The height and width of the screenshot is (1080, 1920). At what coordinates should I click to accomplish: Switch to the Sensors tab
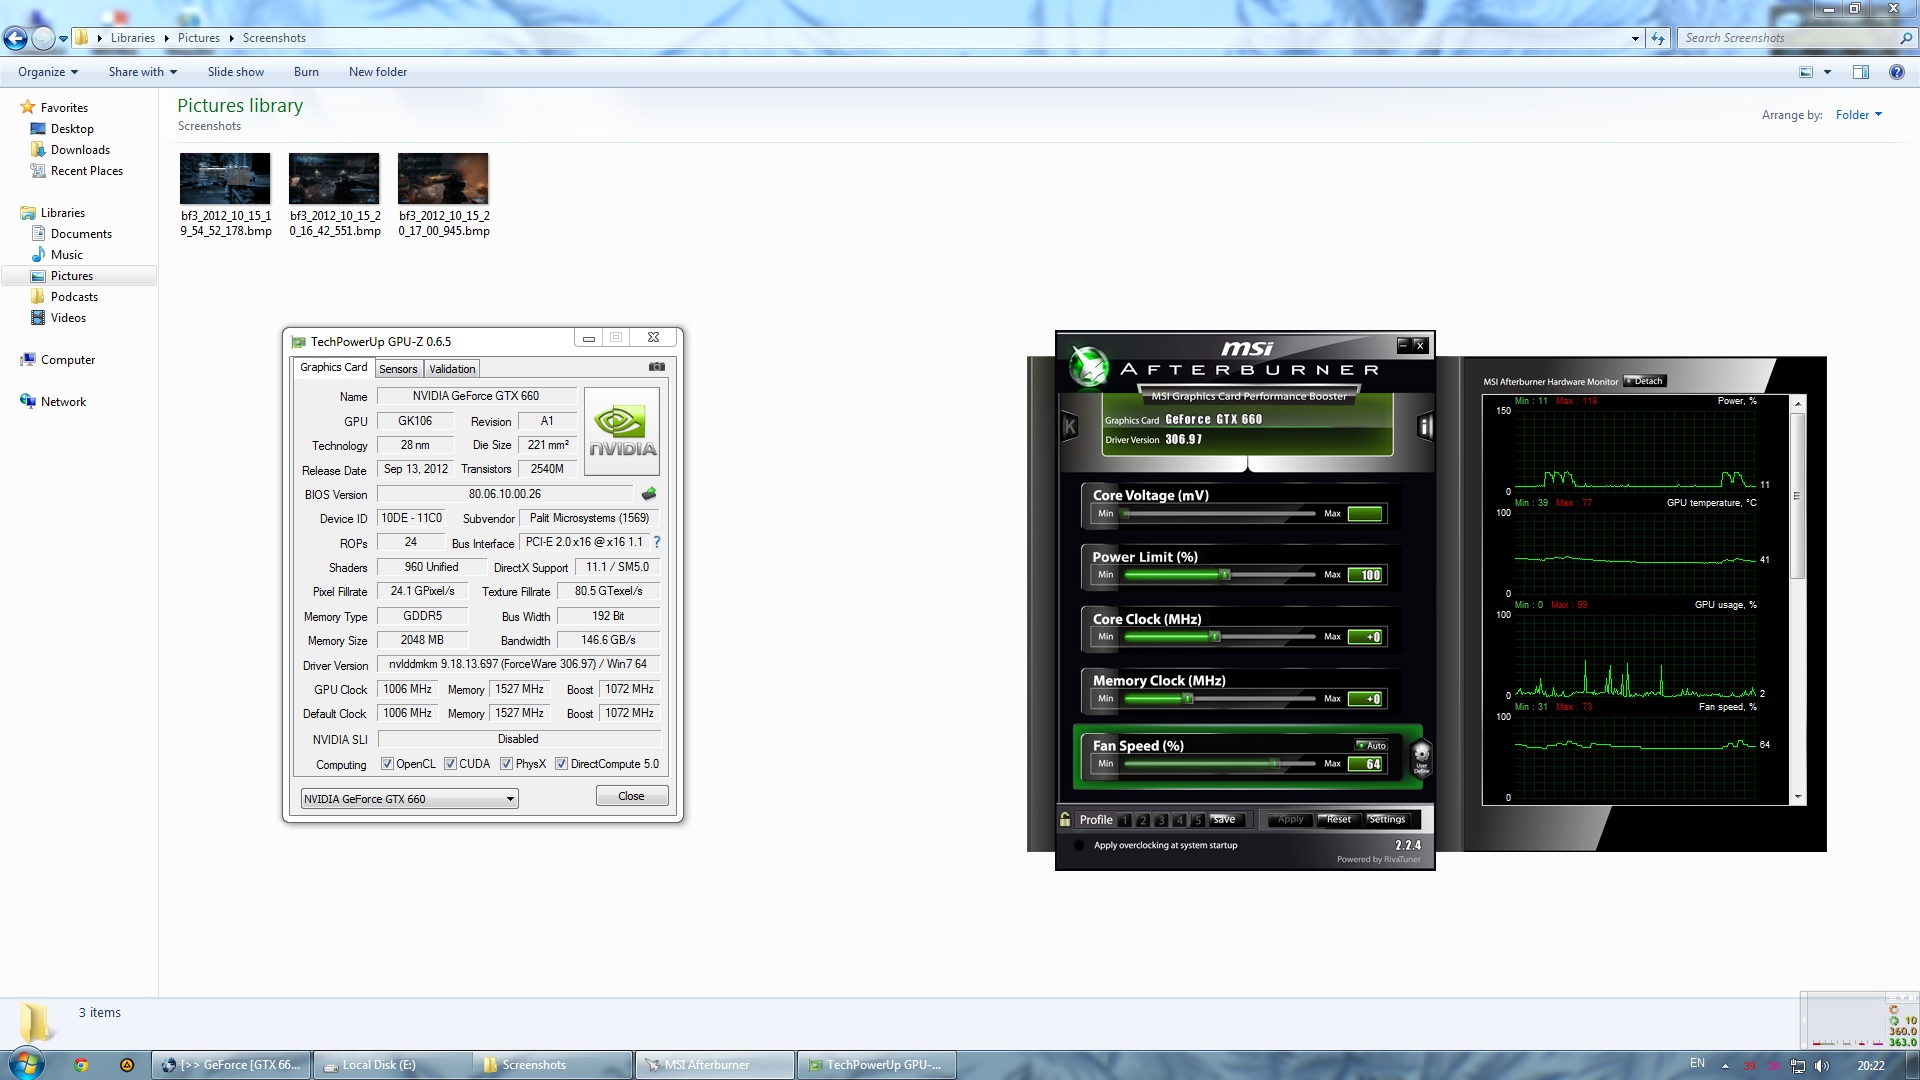[398, 369]
